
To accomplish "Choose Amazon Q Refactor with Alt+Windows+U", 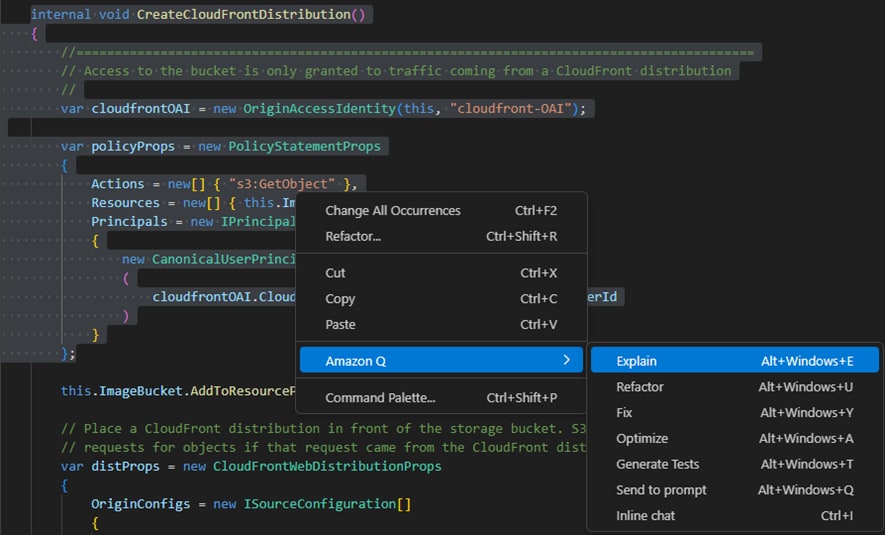I will click(640, 387).
